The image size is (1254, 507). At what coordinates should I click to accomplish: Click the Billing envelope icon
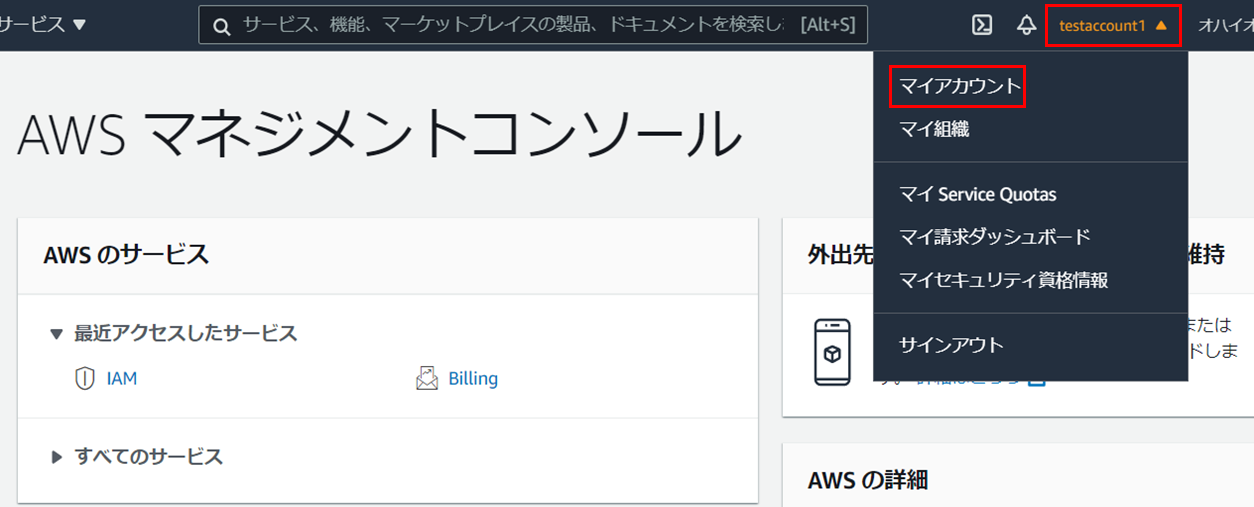click(427, 379)
